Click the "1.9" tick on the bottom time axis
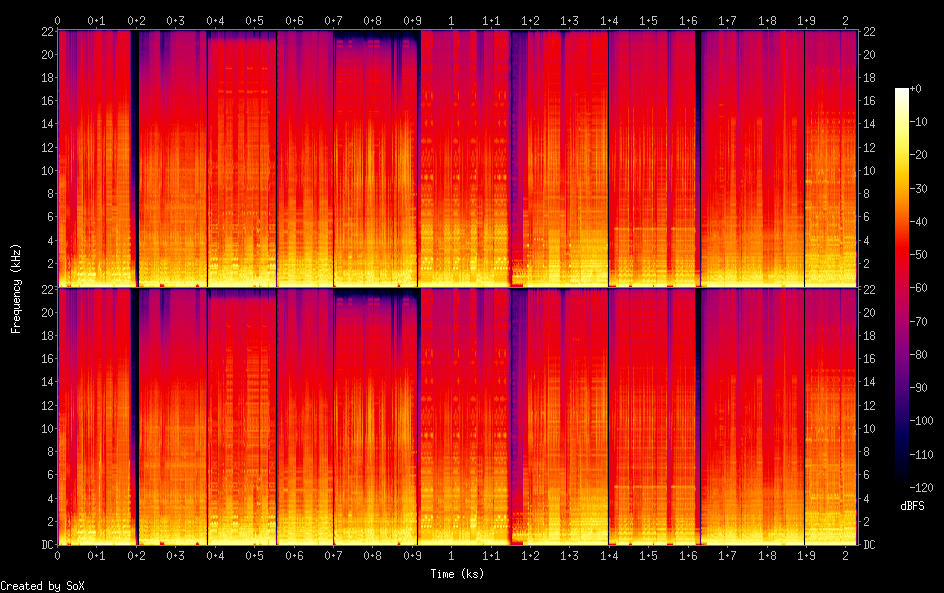 pos(806,555)
